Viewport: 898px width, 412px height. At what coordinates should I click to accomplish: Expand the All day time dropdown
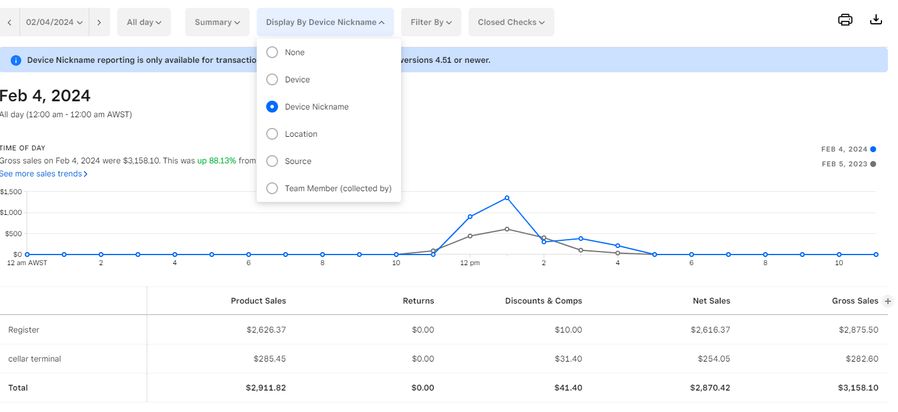click(144, 22)
